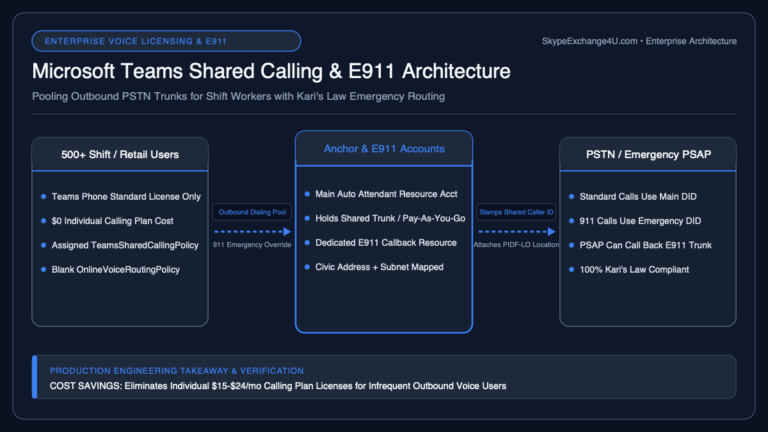Select the 500+ Shift / Retail Users header

120,154
